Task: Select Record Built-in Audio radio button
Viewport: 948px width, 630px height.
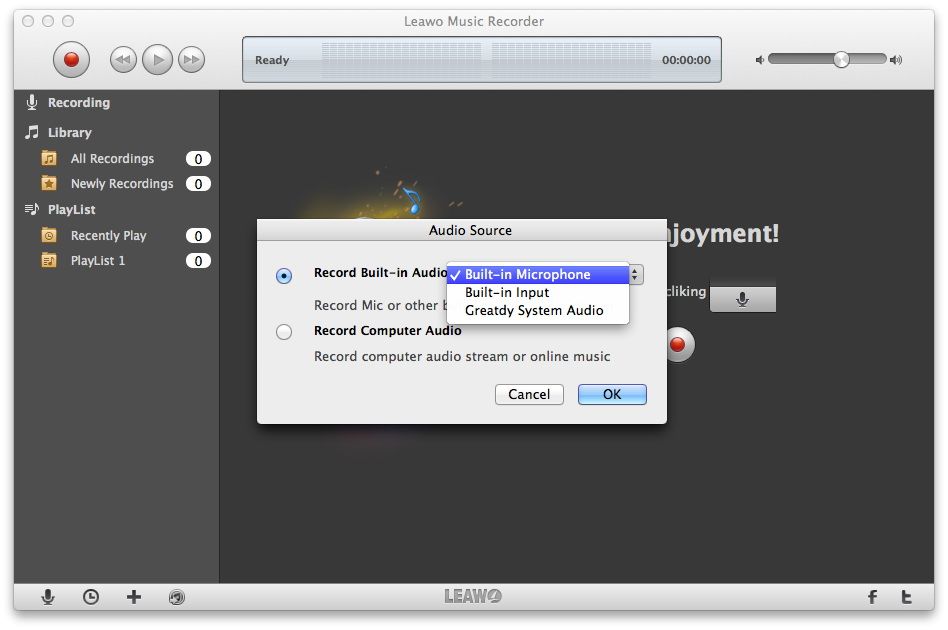Action: 284,276
